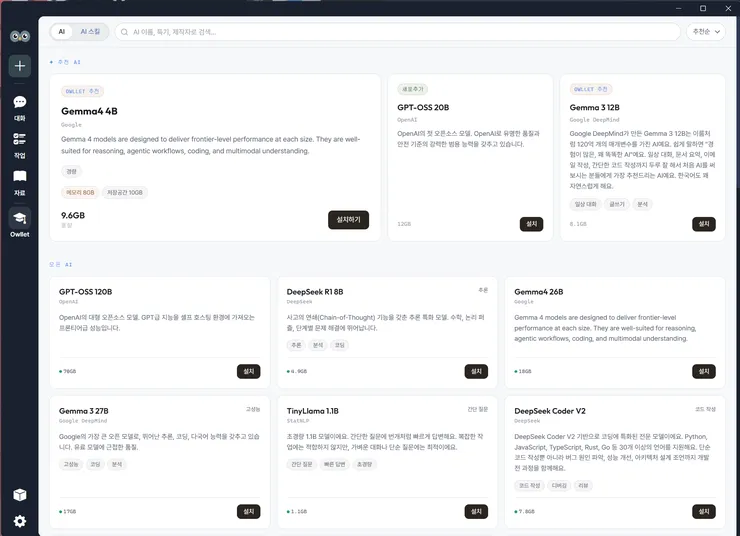Click the 새로추가 badge on GPT-OSS 20B

click(412, 89)
